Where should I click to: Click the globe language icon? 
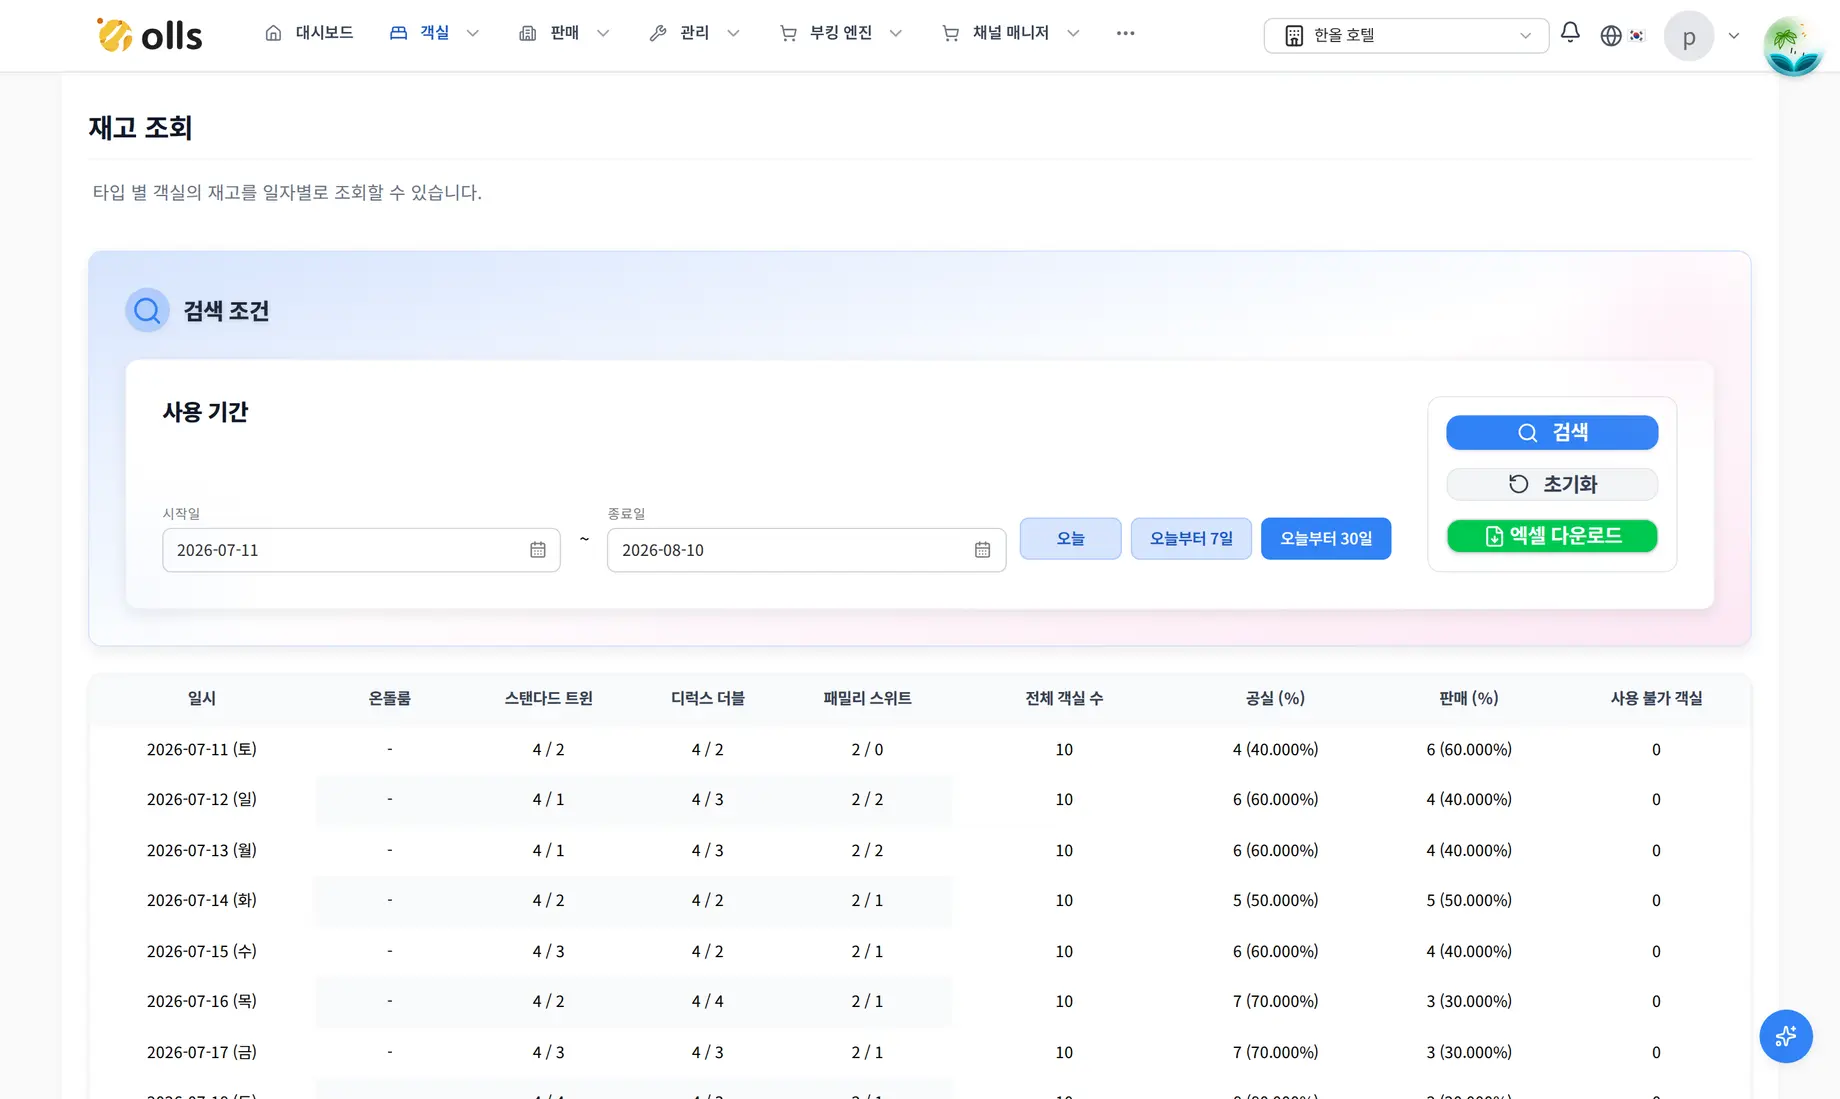1611,36
